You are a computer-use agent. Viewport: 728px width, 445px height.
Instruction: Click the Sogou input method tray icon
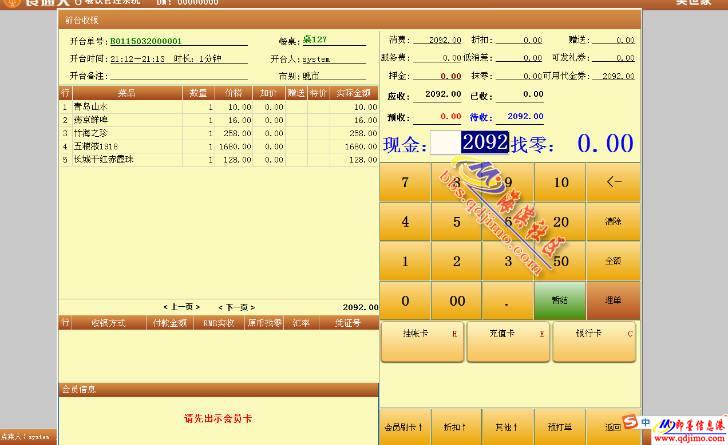tap(630, 422)
